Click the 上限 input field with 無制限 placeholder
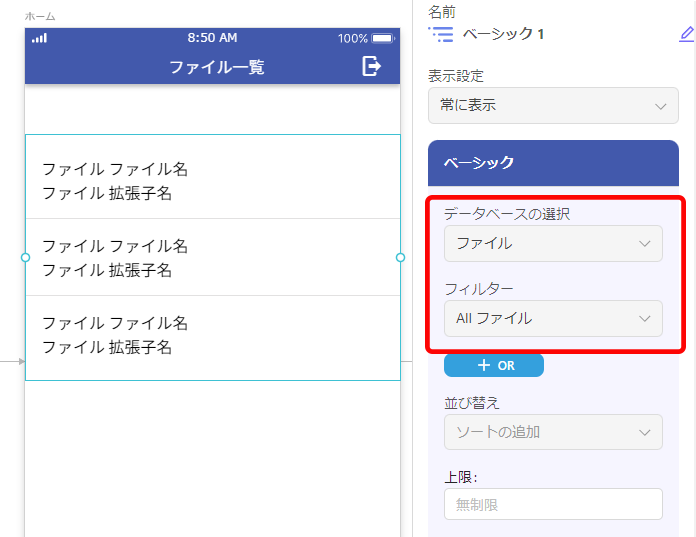 click(x=553, y=504)
